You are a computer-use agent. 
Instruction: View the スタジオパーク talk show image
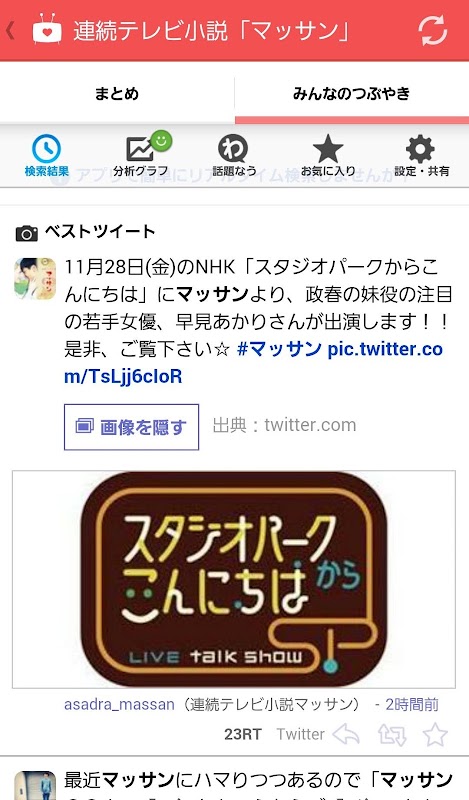234,579
